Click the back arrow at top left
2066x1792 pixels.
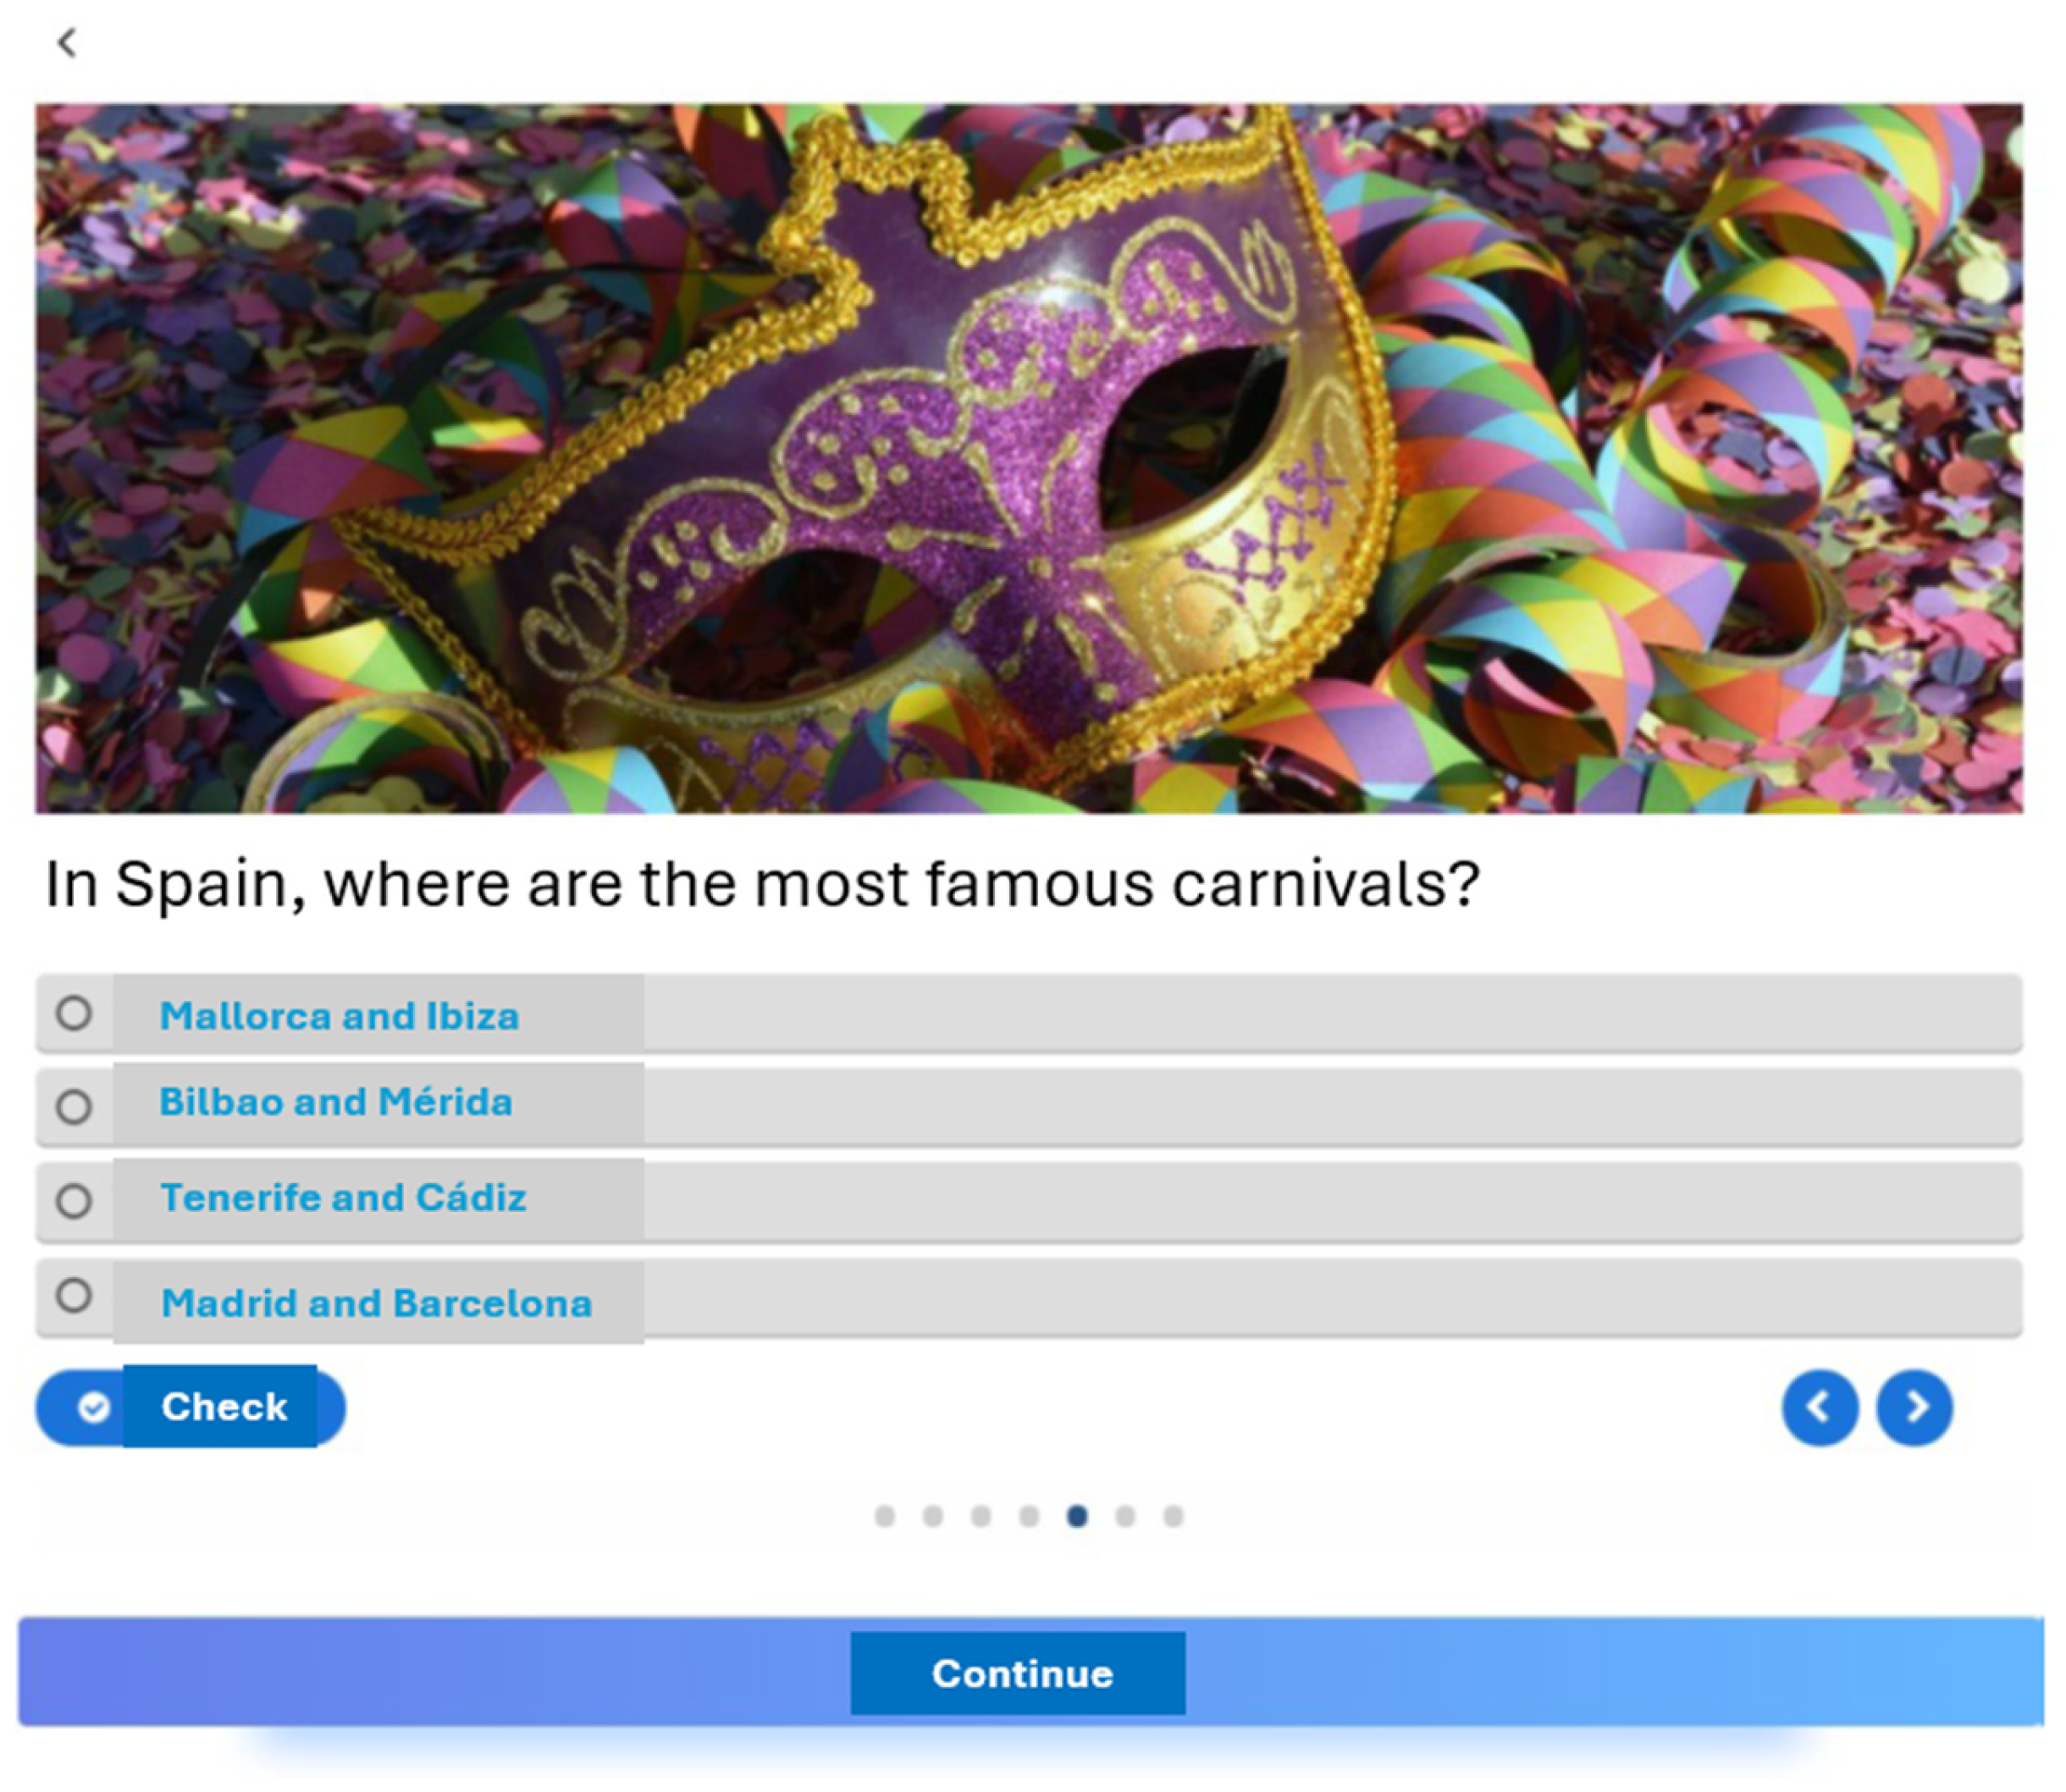(67, 43)
